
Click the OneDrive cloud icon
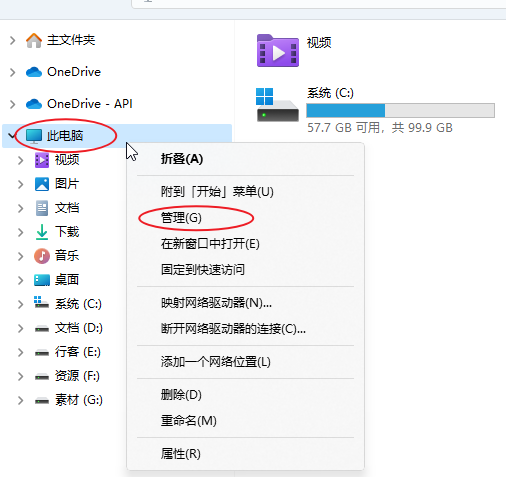[34, 72]
